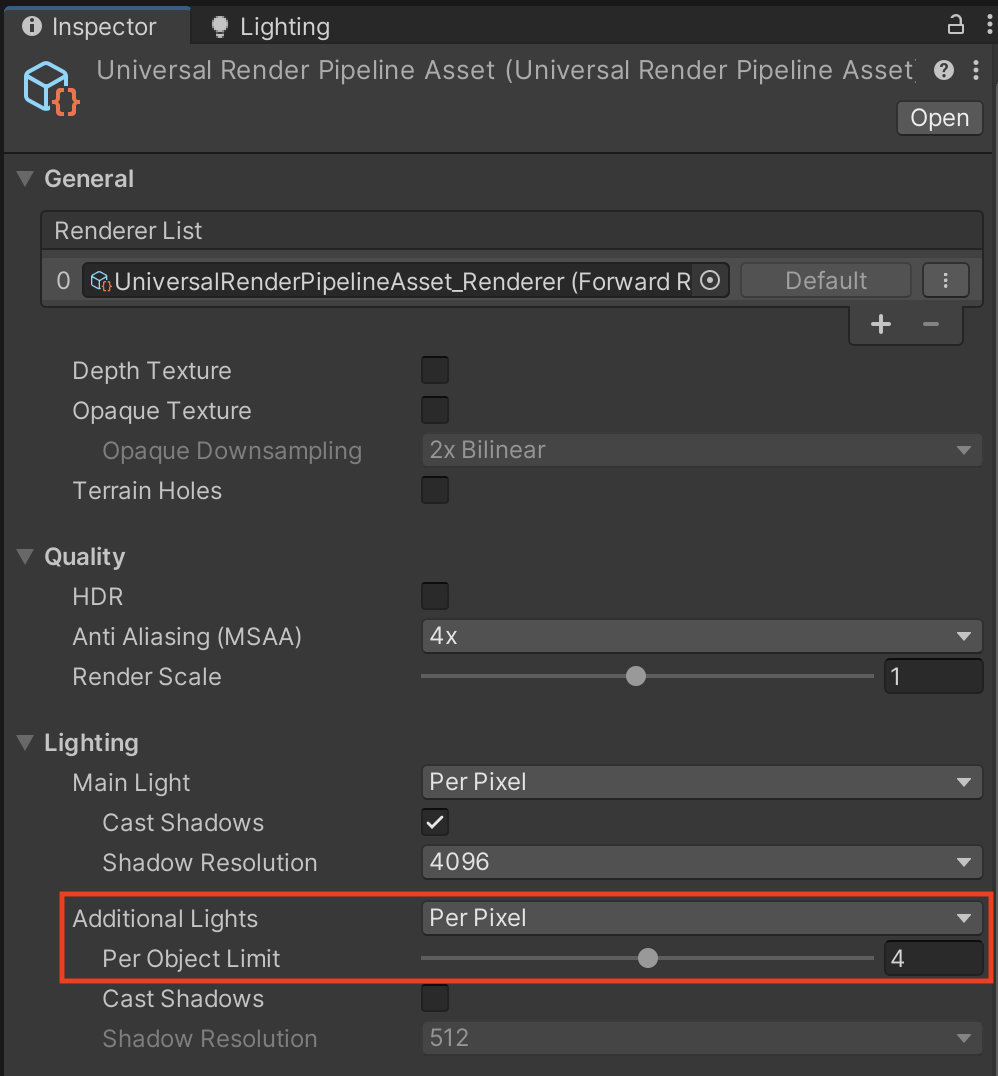
Task: Click the Default renderer button
Action: (x=826, y=281)
